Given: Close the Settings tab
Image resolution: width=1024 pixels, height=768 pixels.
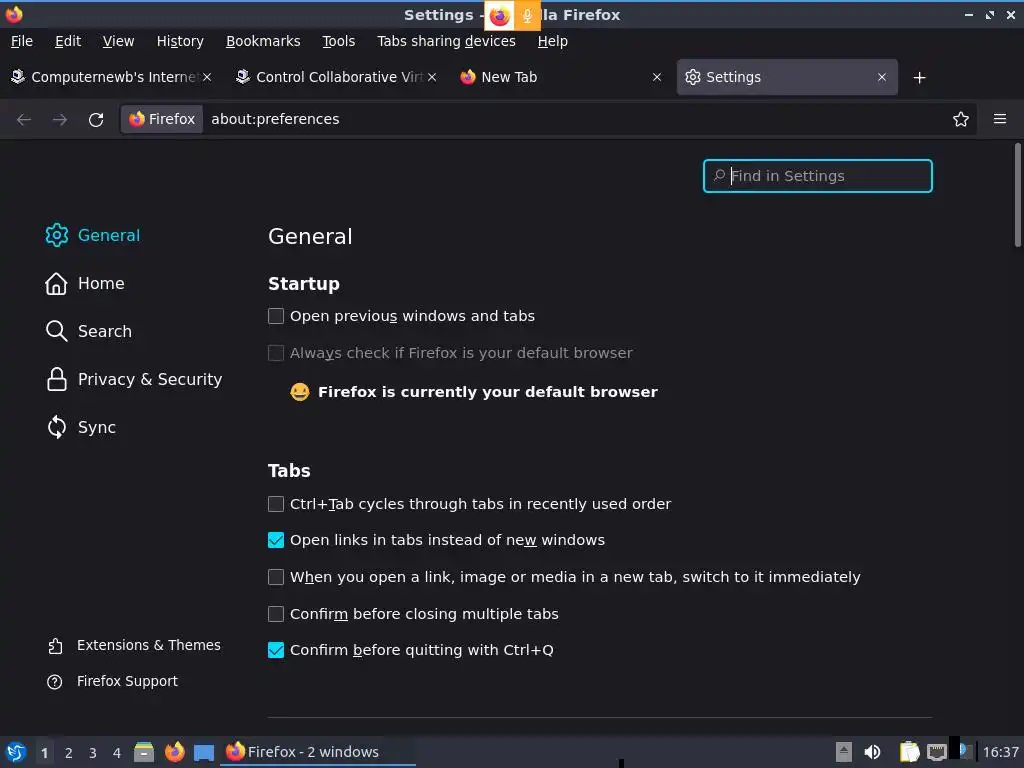Looking at the screenshot, I should 882,77.
